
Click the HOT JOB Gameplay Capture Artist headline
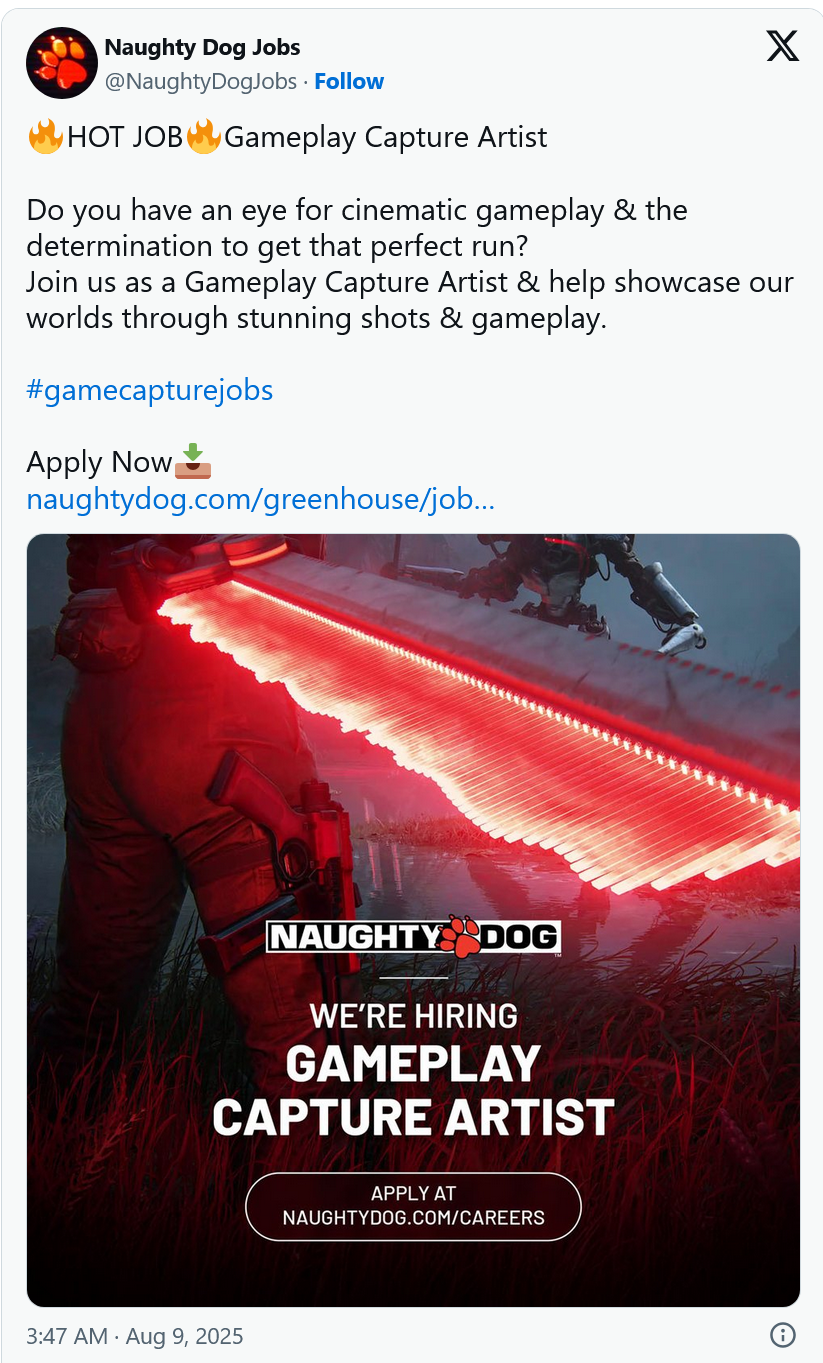pyautogui.click(x=287, y=137)
